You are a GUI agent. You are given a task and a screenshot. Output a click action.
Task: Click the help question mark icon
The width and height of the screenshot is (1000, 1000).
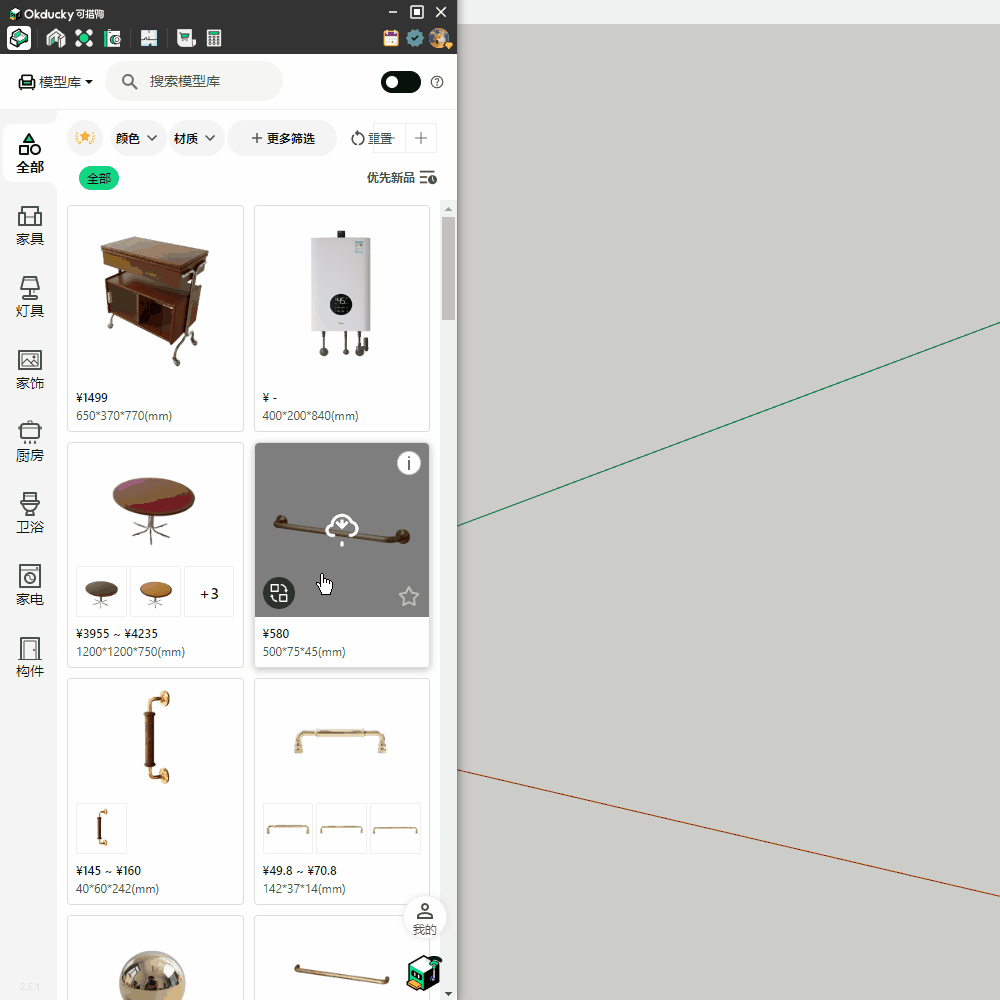pyautogui.click(x=437, y=82)
